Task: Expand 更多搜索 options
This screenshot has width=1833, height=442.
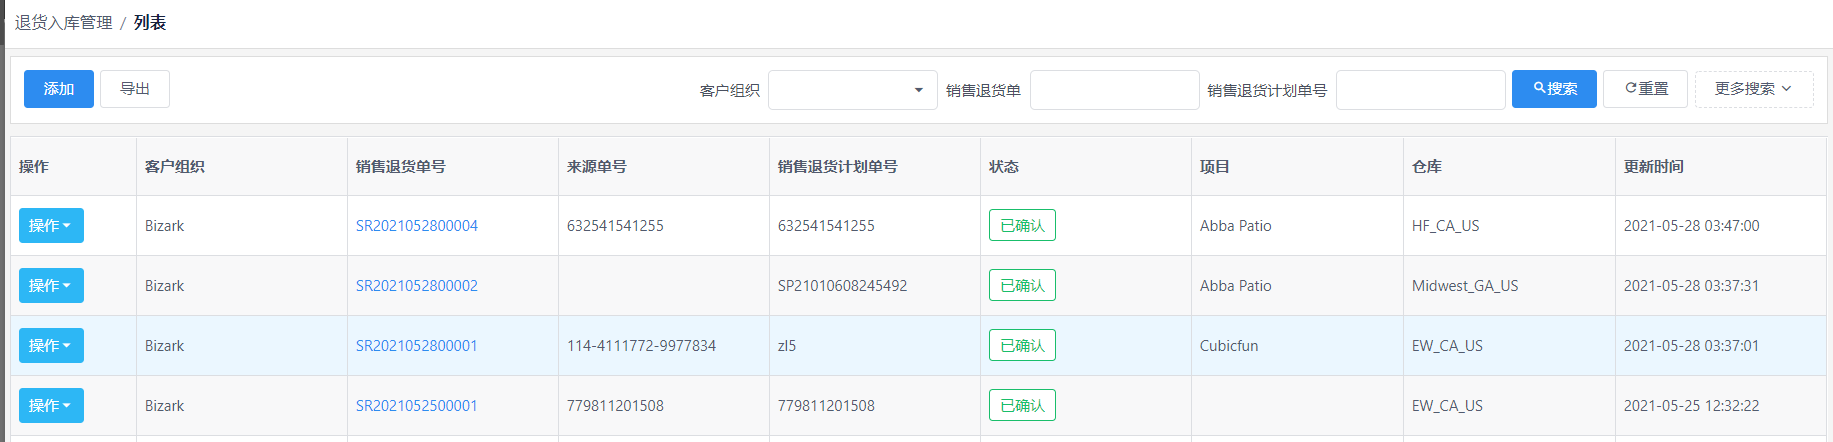Action: (1754, 89)
